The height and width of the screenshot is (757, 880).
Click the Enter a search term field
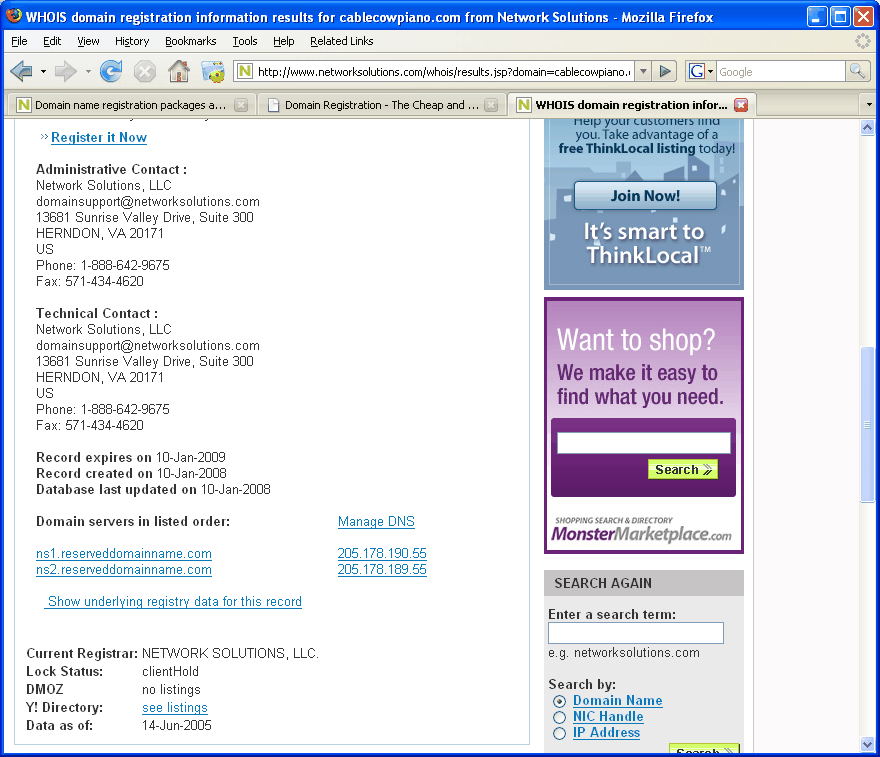(635, 633)
